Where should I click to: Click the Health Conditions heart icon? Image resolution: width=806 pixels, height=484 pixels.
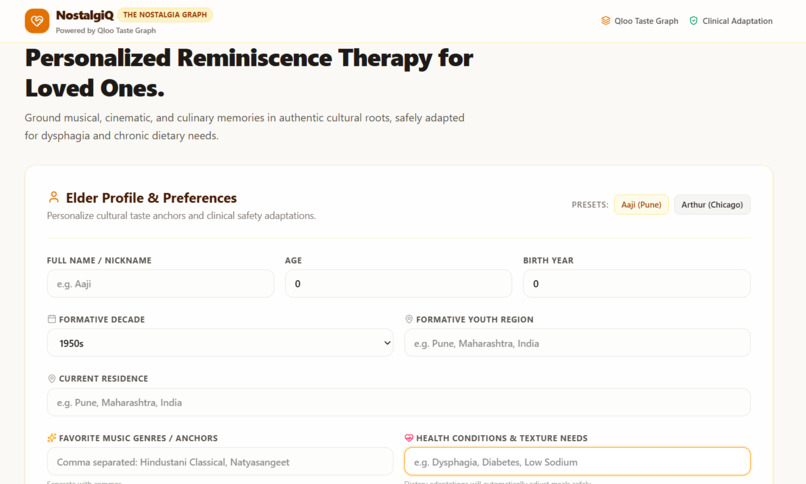pyautogui.click(x=409, y=438)
